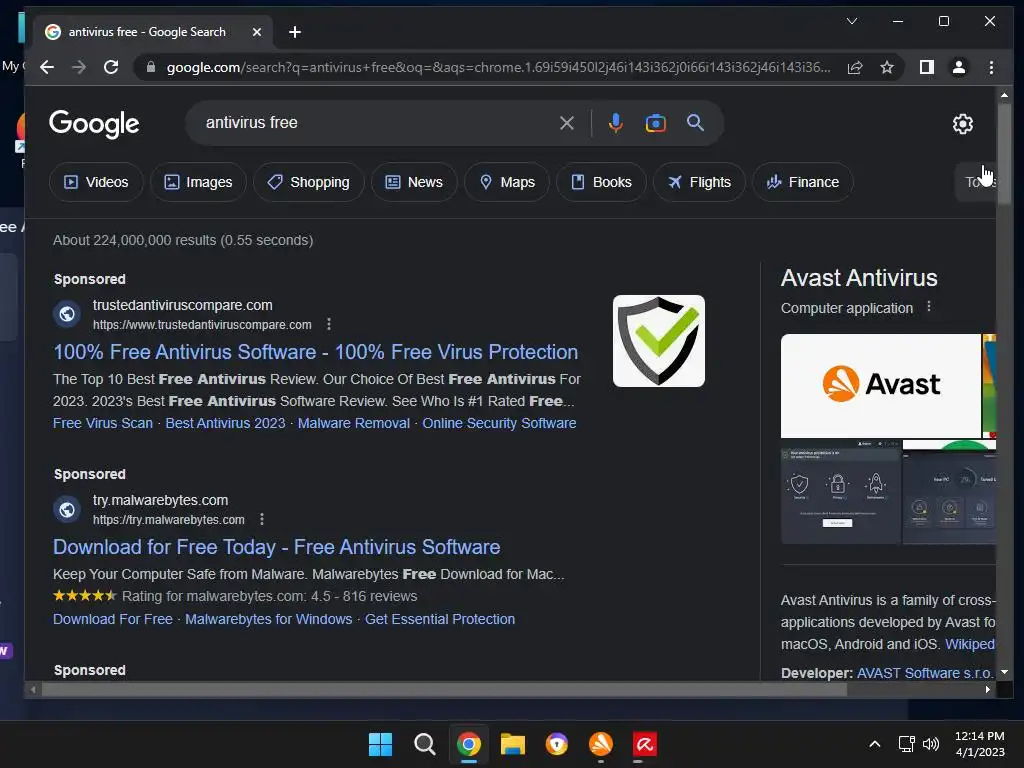Open Avast from the taskbar
The height and width of the screenshot is (768, 1024).
tap(601, 744)
